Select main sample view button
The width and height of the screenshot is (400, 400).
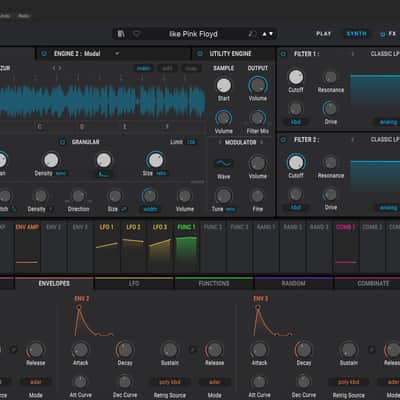click(x=144, y=68)
